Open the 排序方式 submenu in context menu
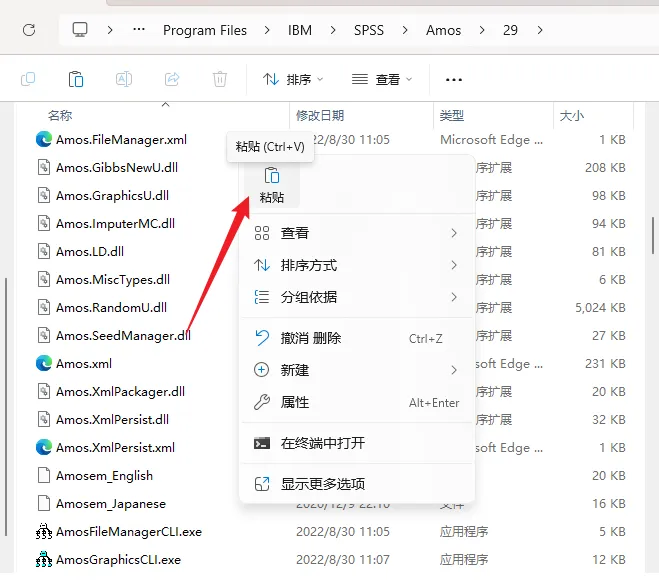Screen dimensions: 659x588 356,265
